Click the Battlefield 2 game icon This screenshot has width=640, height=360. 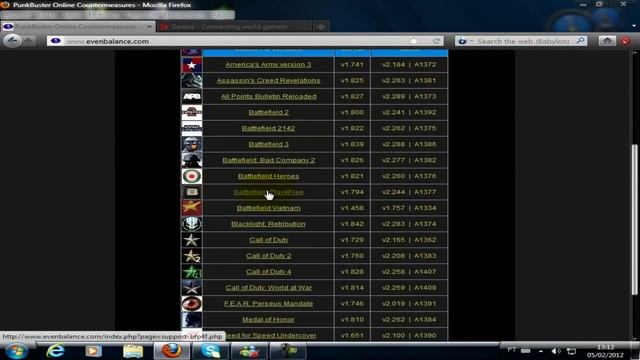191,113
